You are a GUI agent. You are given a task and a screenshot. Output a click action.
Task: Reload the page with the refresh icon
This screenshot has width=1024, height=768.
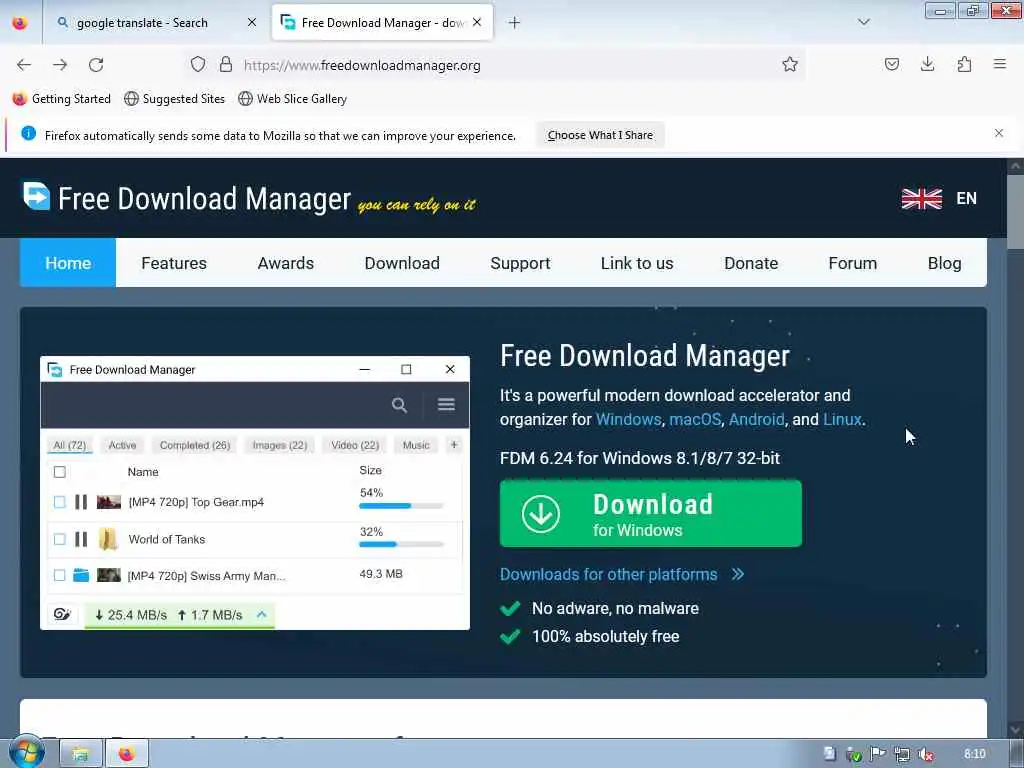[x=96, y=65]
